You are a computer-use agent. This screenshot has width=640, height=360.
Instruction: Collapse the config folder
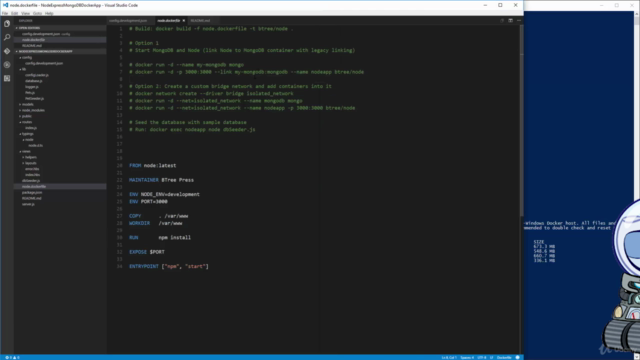point(27,58)
